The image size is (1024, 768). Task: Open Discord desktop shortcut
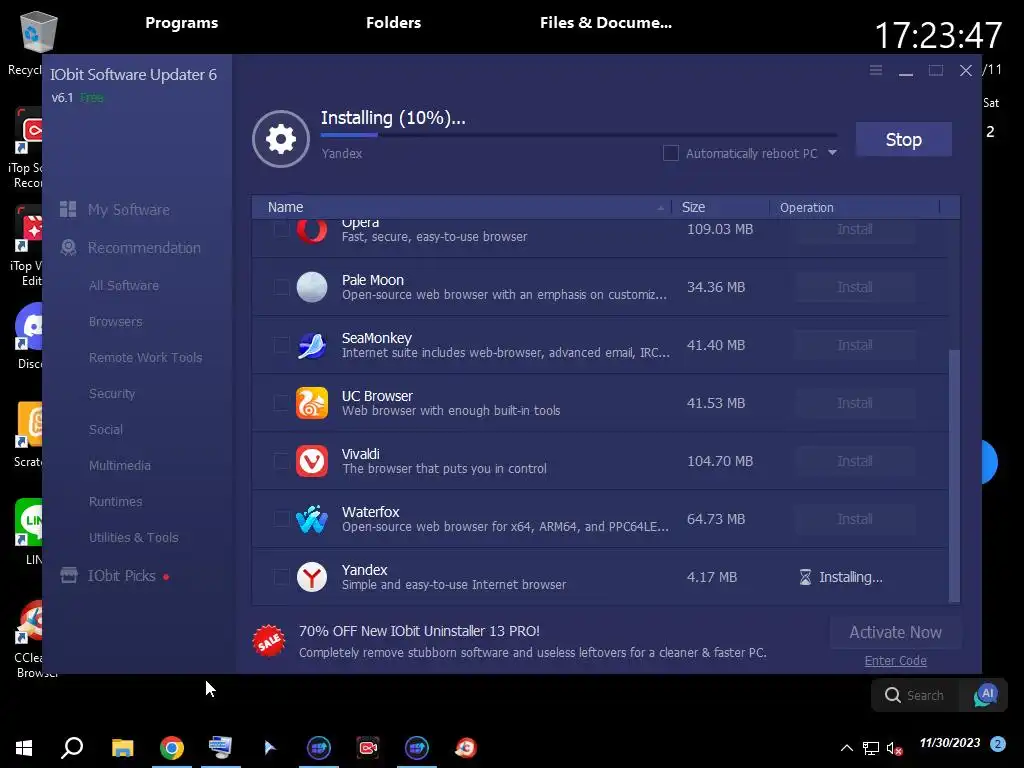click(31, 328)
